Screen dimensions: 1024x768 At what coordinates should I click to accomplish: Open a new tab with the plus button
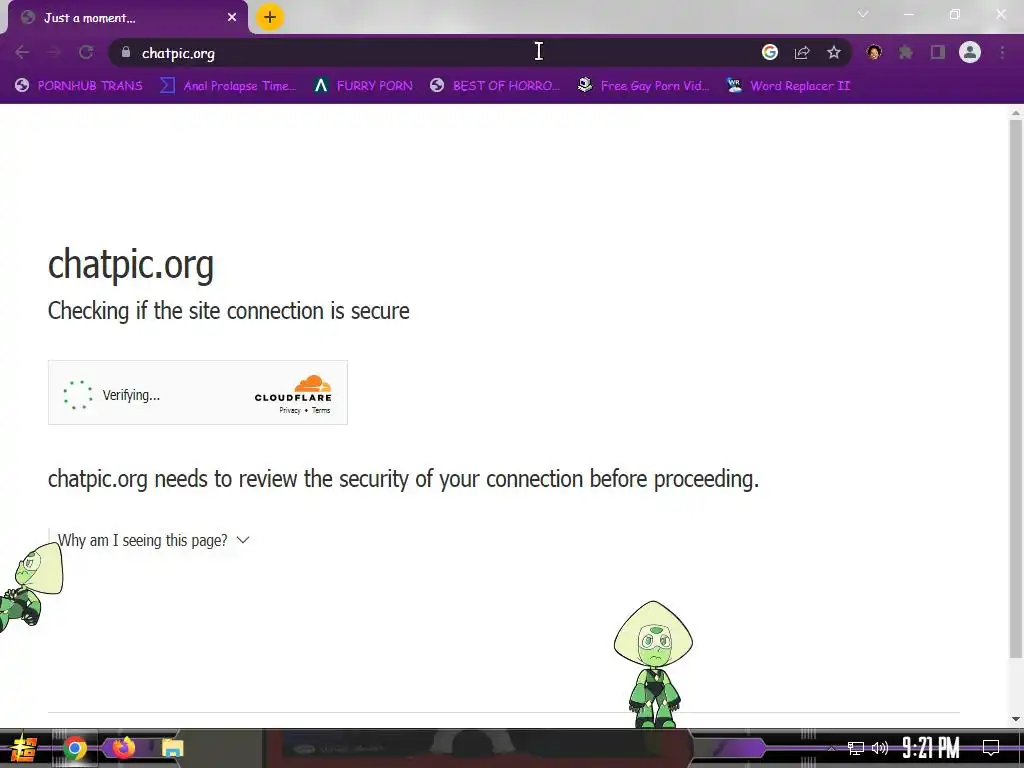pyautogui.click(x=270, y=17)
